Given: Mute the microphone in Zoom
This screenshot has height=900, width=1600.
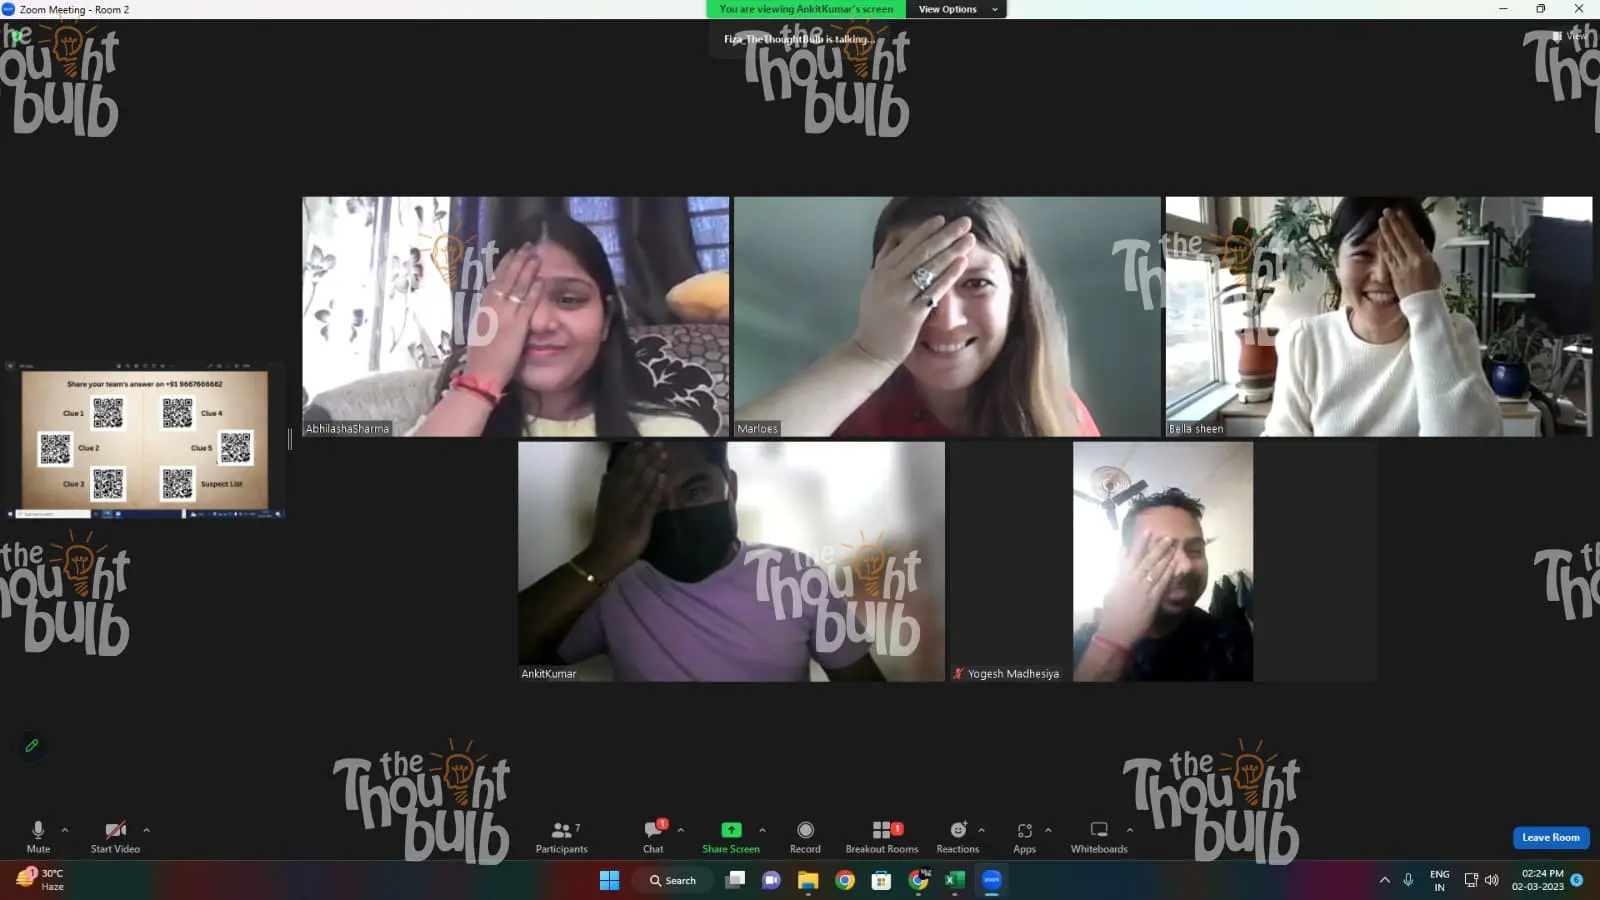Looking at the screenshot, I should 38,836.
